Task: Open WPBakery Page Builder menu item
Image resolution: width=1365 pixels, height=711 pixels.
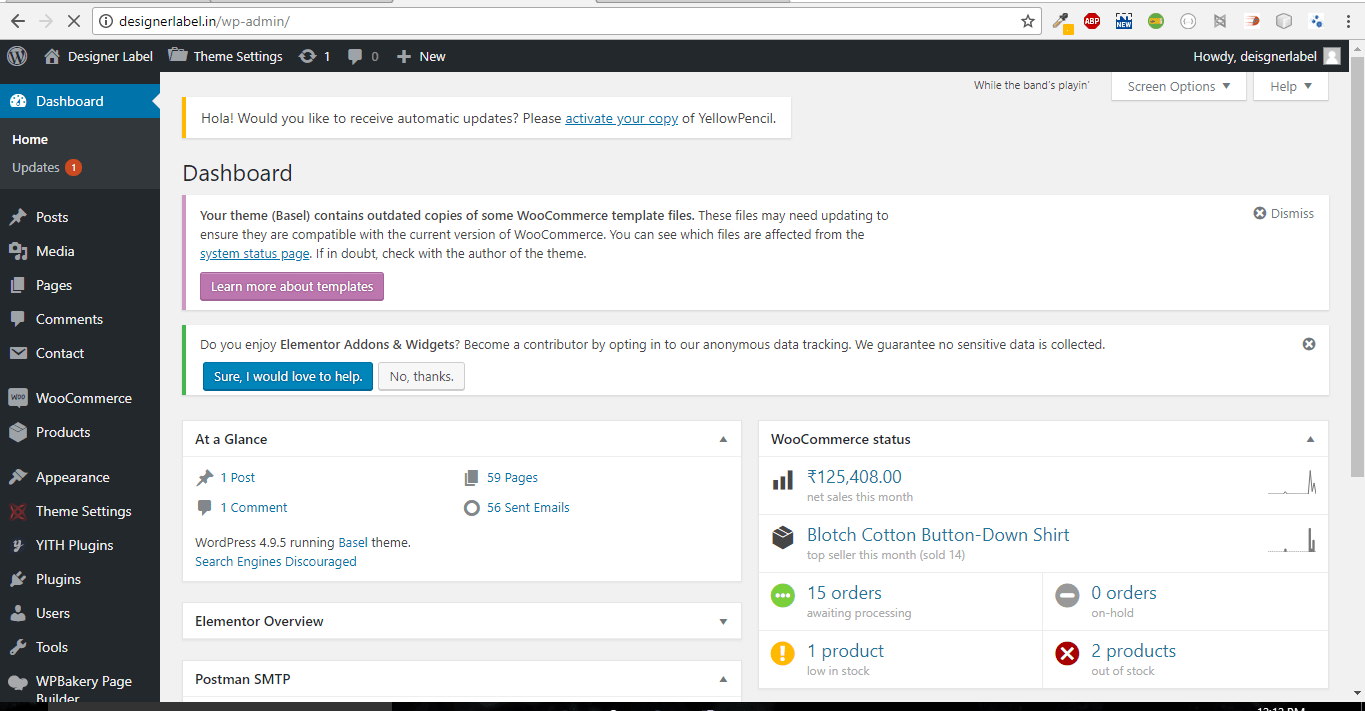Action: pyautogui.click(x=80, y=687)
